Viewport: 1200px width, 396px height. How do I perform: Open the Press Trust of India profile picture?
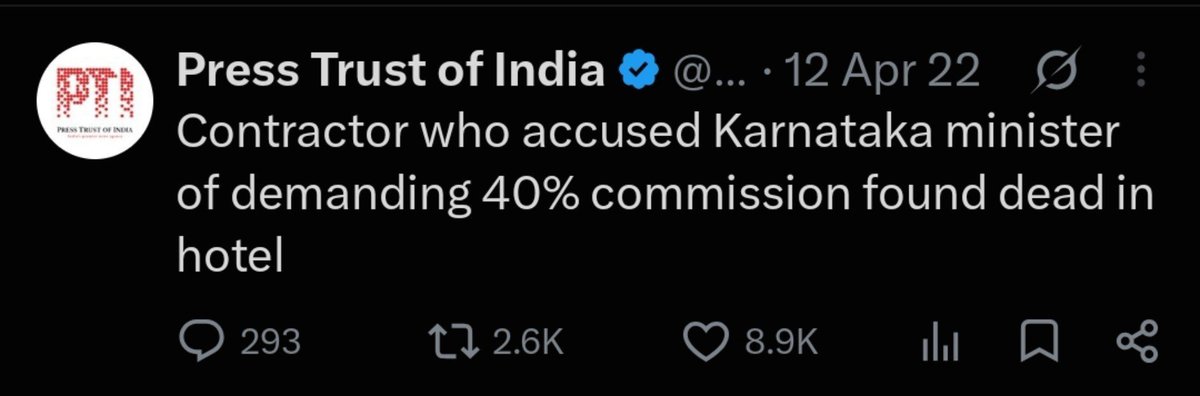pyautogui.click(x=95, y=102)
